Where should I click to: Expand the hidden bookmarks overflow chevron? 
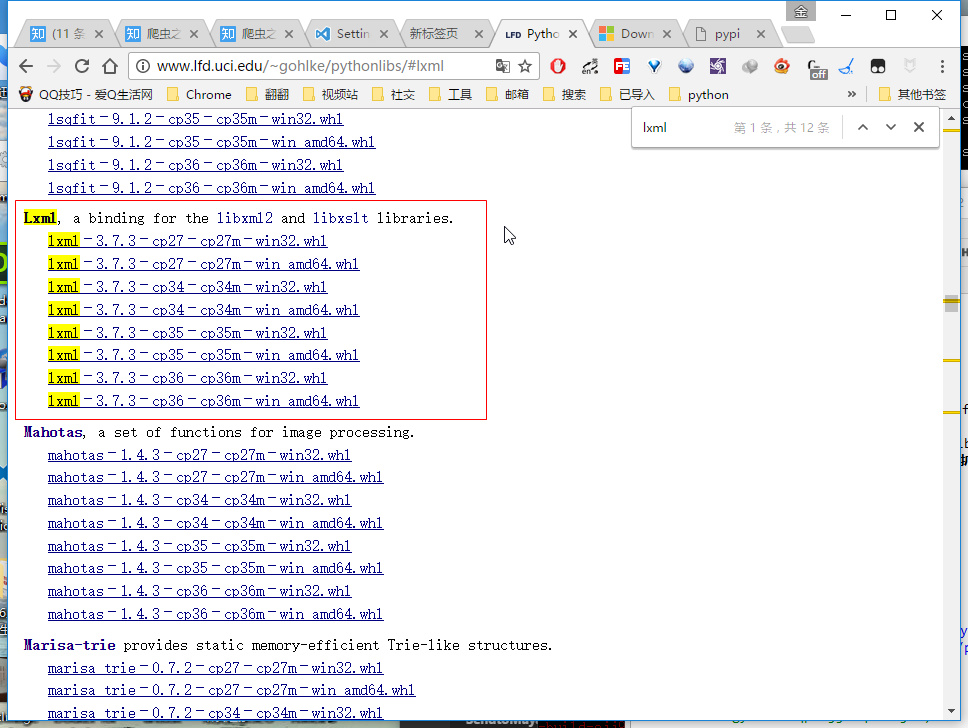852,94
